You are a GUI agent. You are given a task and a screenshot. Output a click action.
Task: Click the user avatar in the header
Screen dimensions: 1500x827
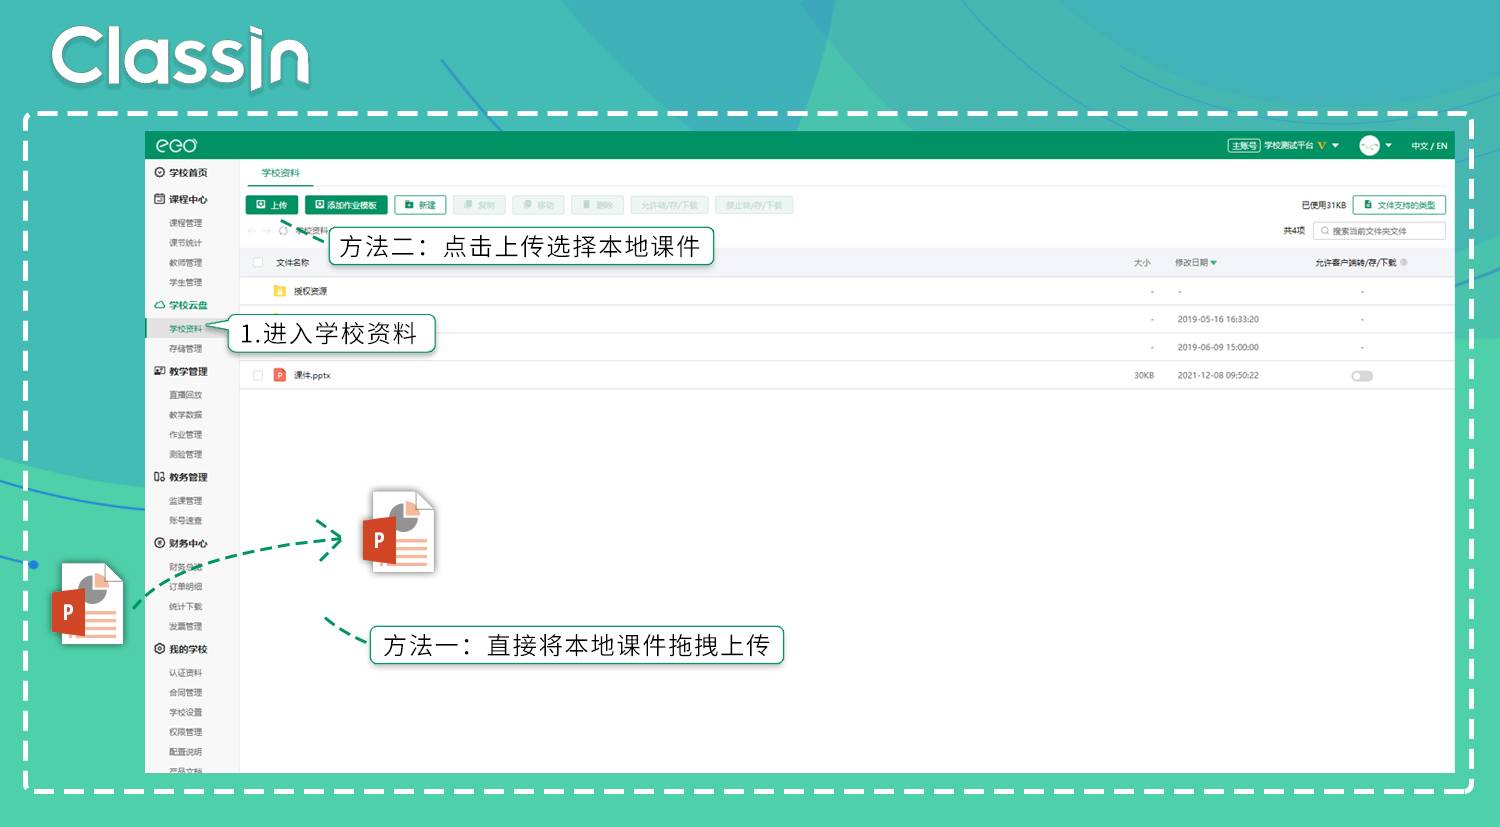(x=1370, y=146)
